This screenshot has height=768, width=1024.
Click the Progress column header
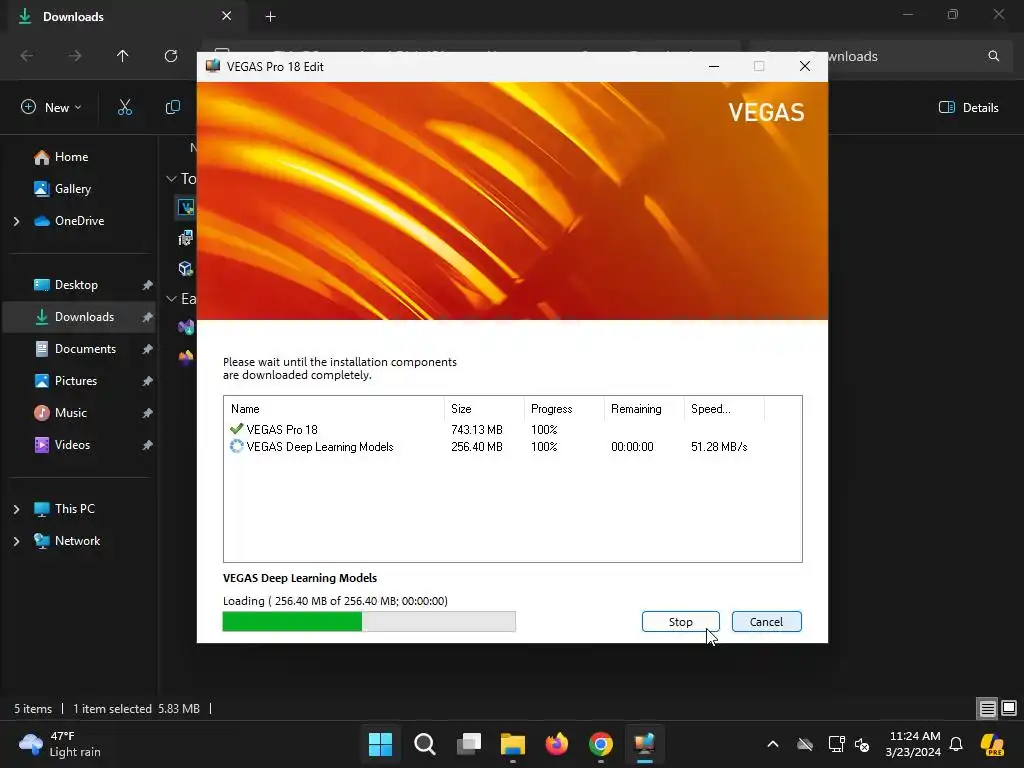coord(564,409)
